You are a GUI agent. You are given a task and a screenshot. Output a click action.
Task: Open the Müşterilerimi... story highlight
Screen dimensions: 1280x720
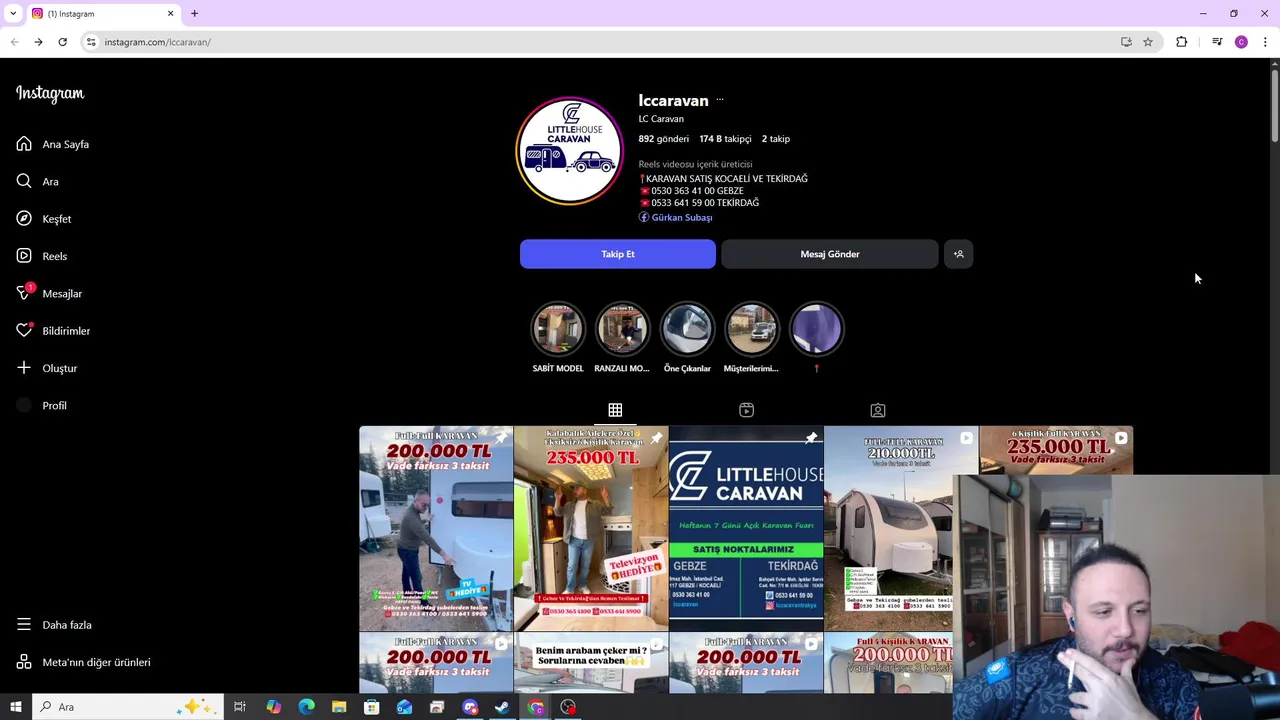coord(751,329)
